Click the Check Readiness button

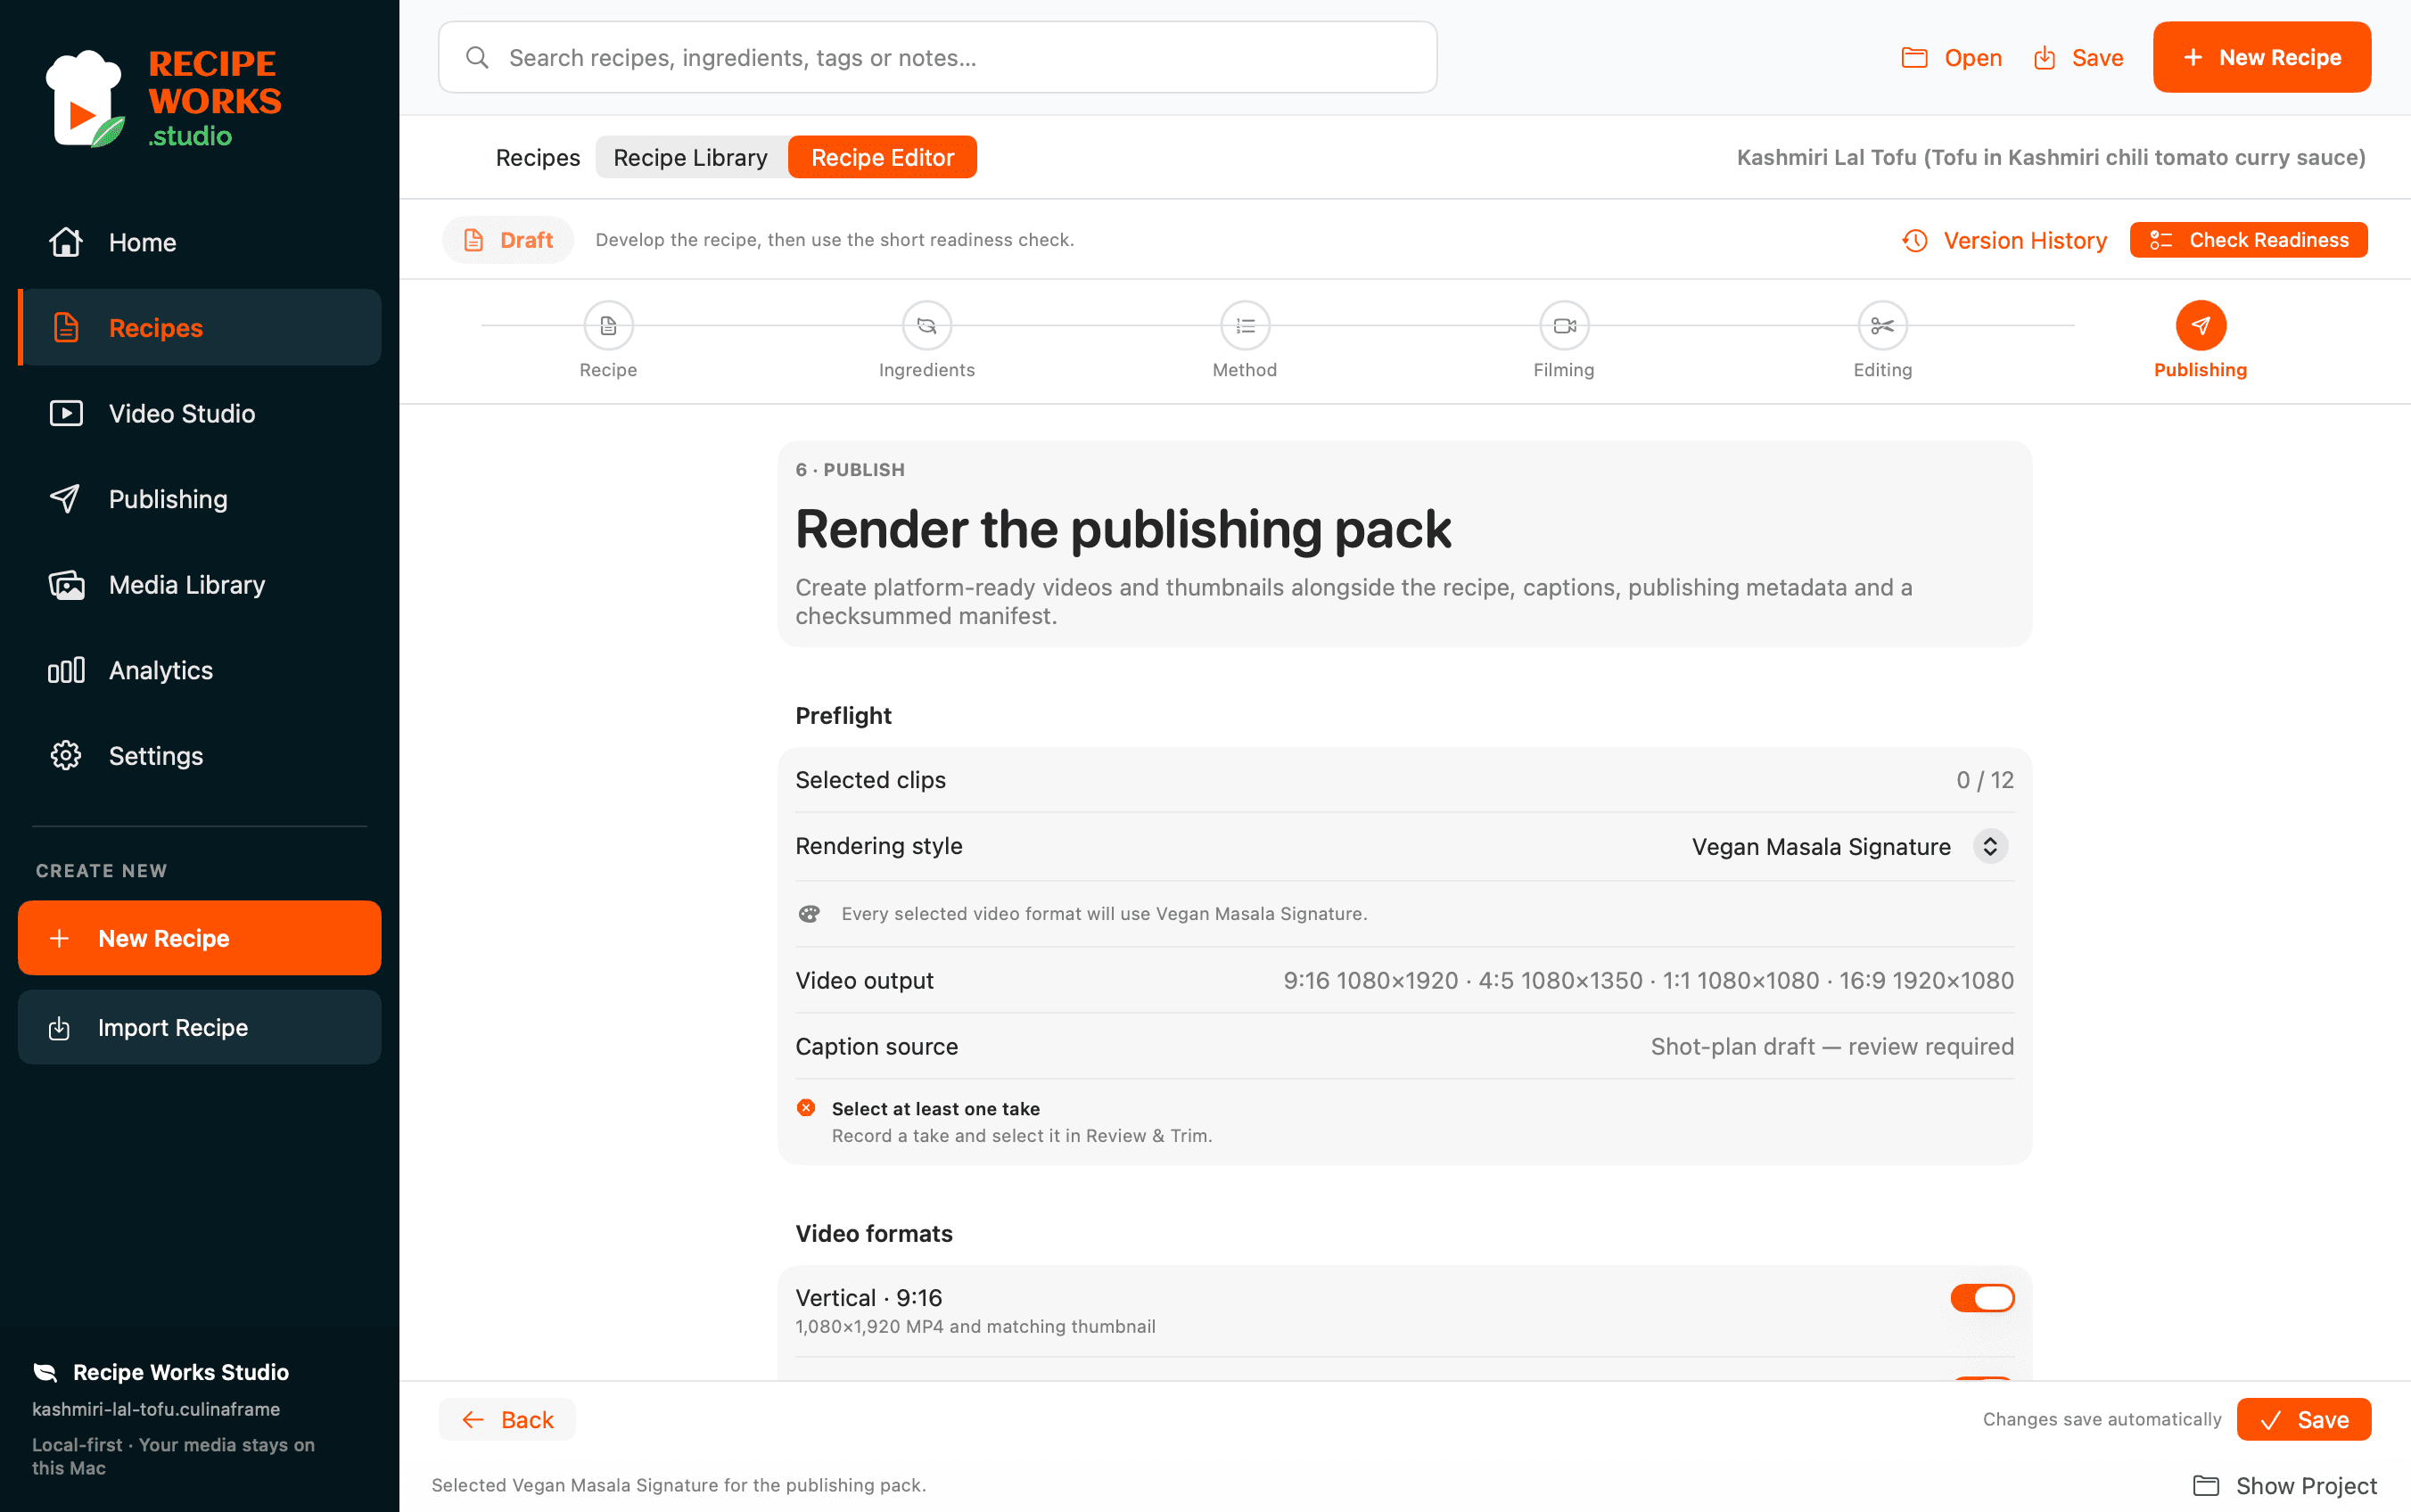tap(2248, 240)
